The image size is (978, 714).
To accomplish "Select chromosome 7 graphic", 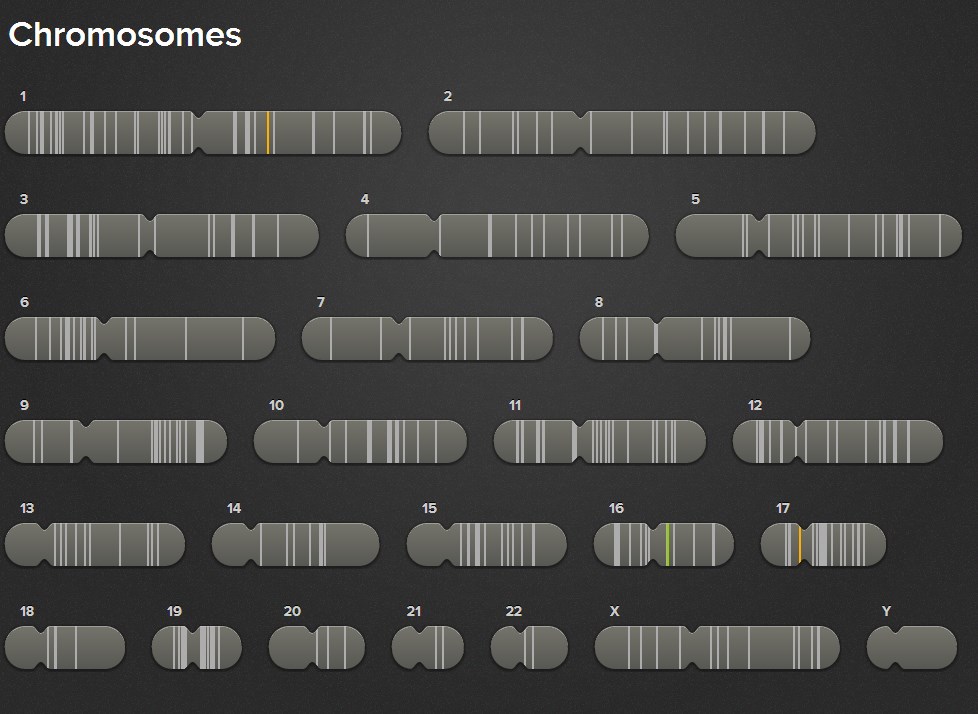I will [x=427, y=339].
